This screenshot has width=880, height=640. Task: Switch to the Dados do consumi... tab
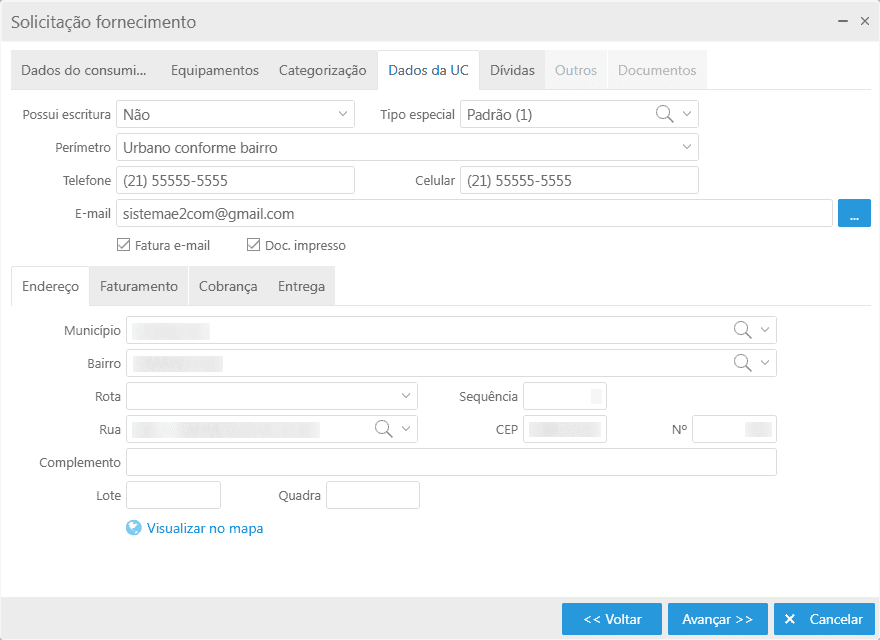84,70
